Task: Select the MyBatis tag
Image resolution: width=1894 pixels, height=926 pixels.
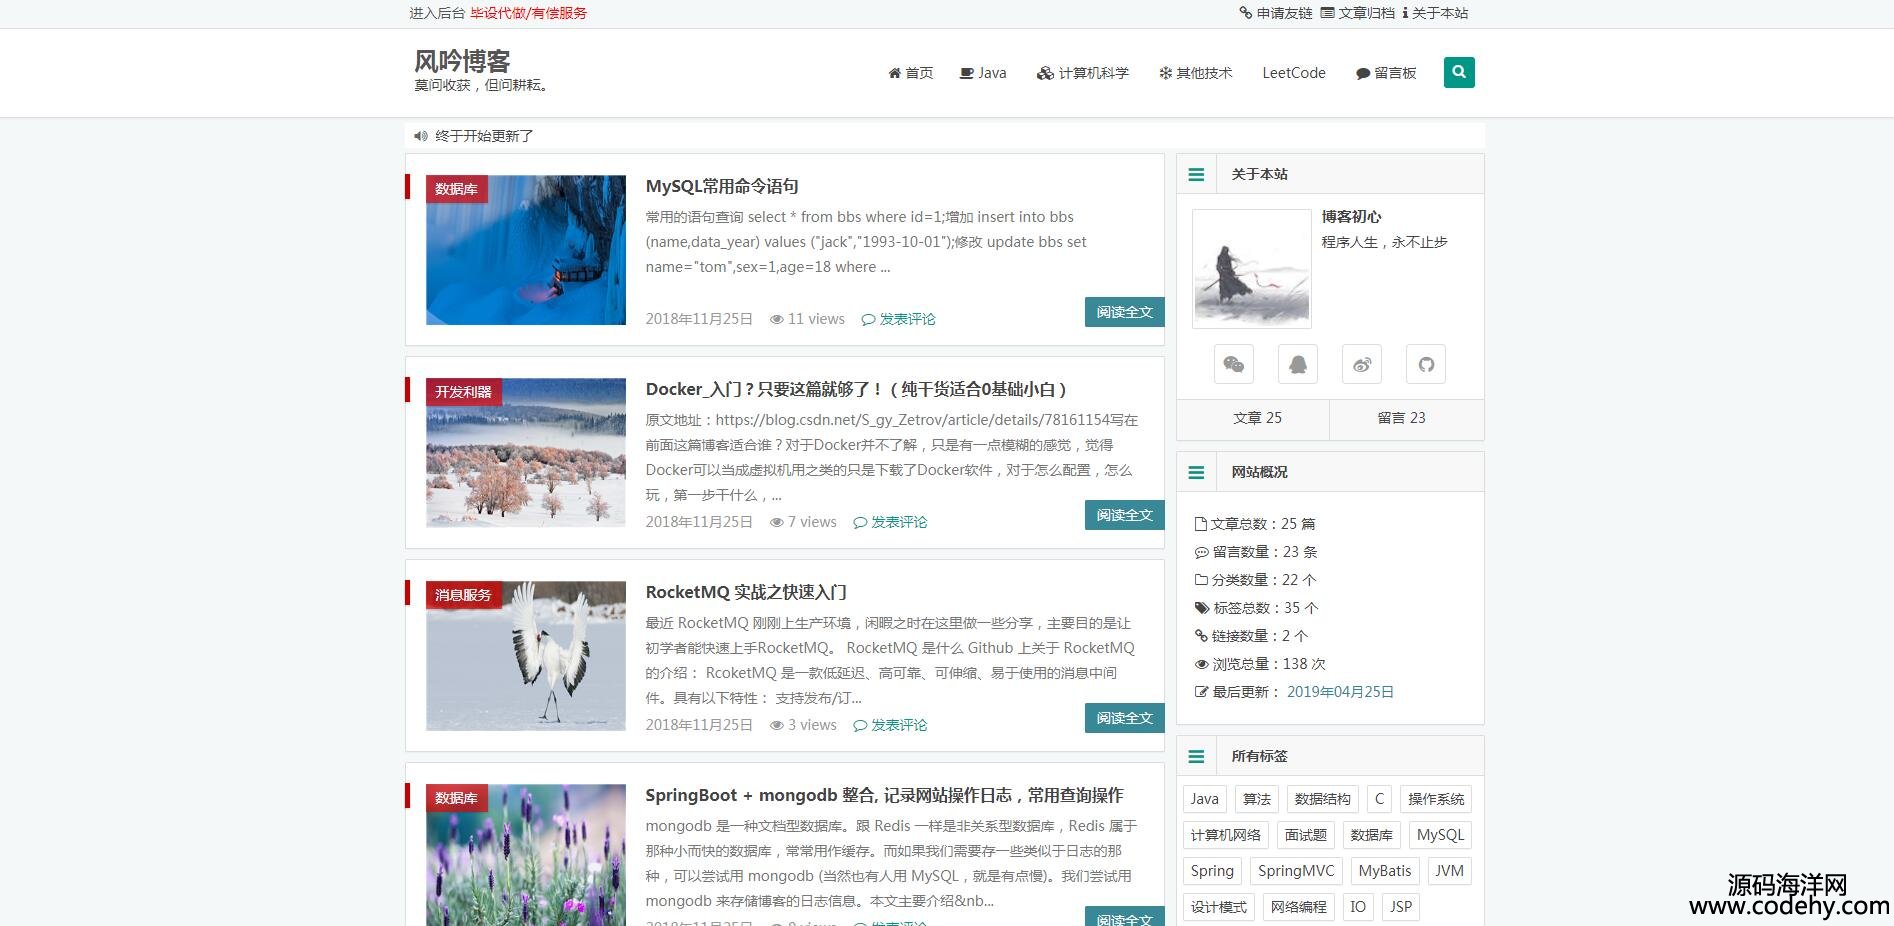Action: tap(1385, 871)
